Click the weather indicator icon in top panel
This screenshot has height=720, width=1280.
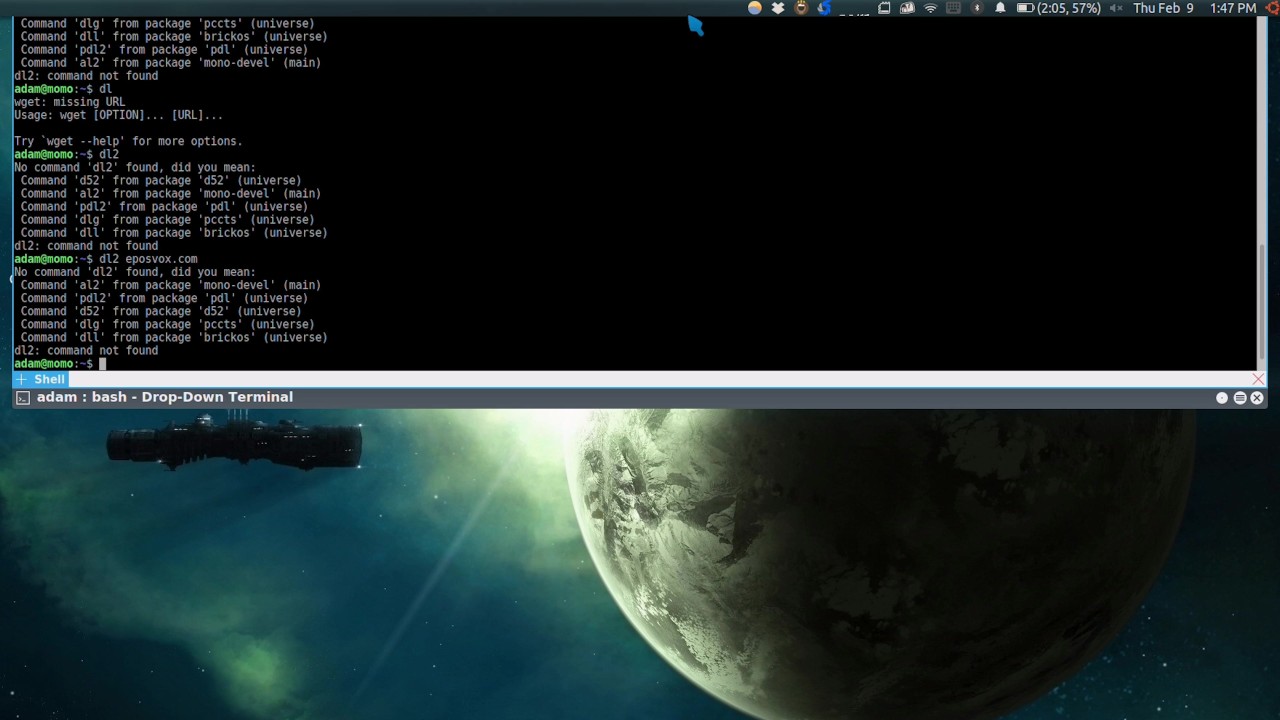tap(755, 8)
